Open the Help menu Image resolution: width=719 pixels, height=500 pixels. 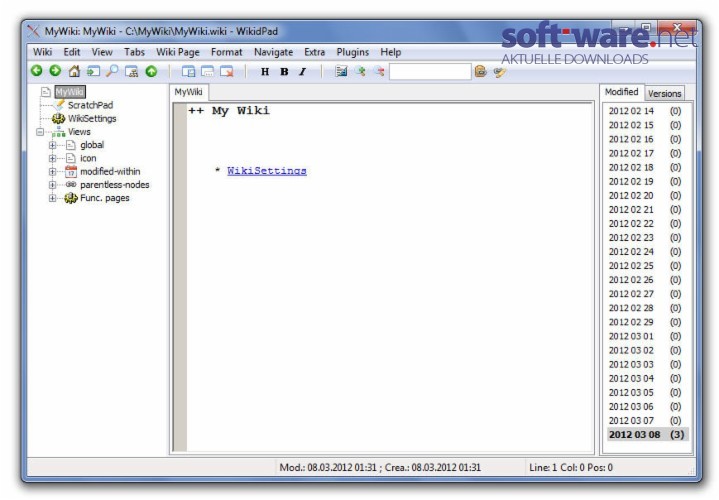tap(391, 52)
